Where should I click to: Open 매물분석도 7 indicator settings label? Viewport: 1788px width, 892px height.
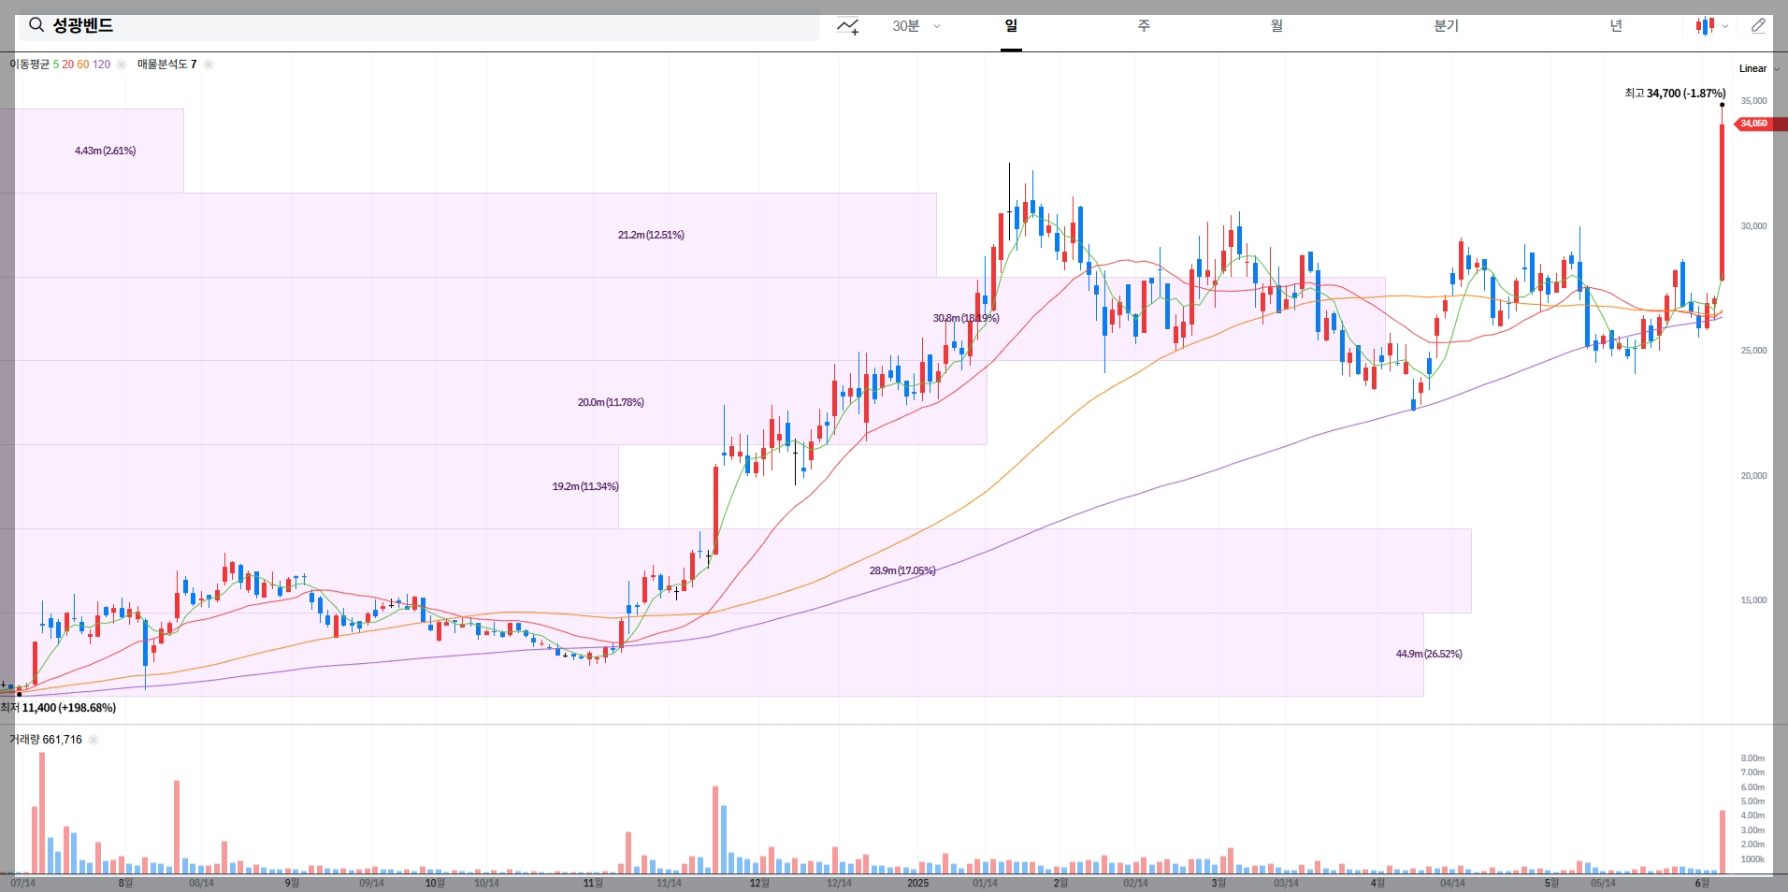(167, 64)
